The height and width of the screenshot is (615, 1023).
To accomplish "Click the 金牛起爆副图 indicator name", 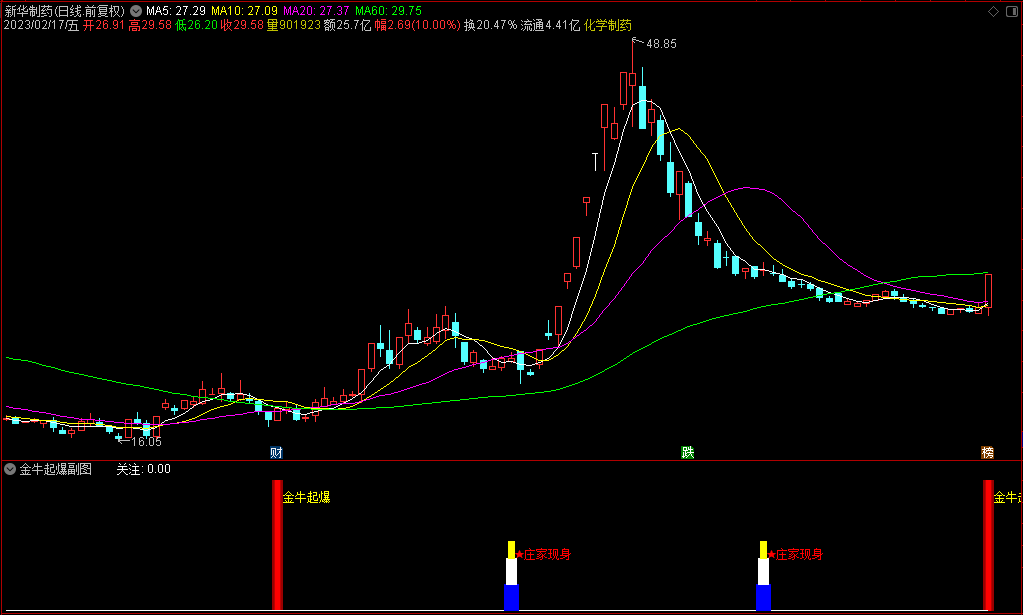I will coord(55,469).
